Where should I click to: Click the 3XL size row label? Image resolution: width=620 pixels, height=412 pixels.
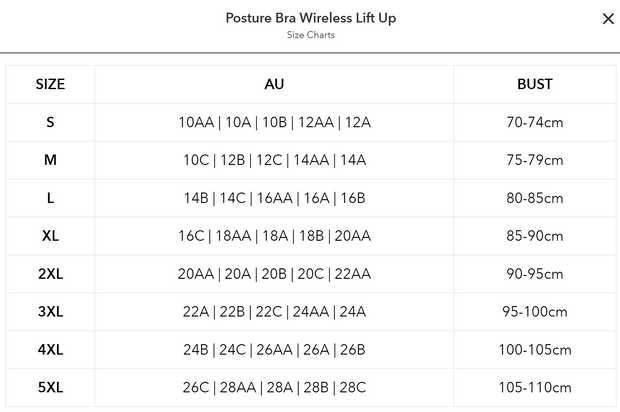(50, 312)
